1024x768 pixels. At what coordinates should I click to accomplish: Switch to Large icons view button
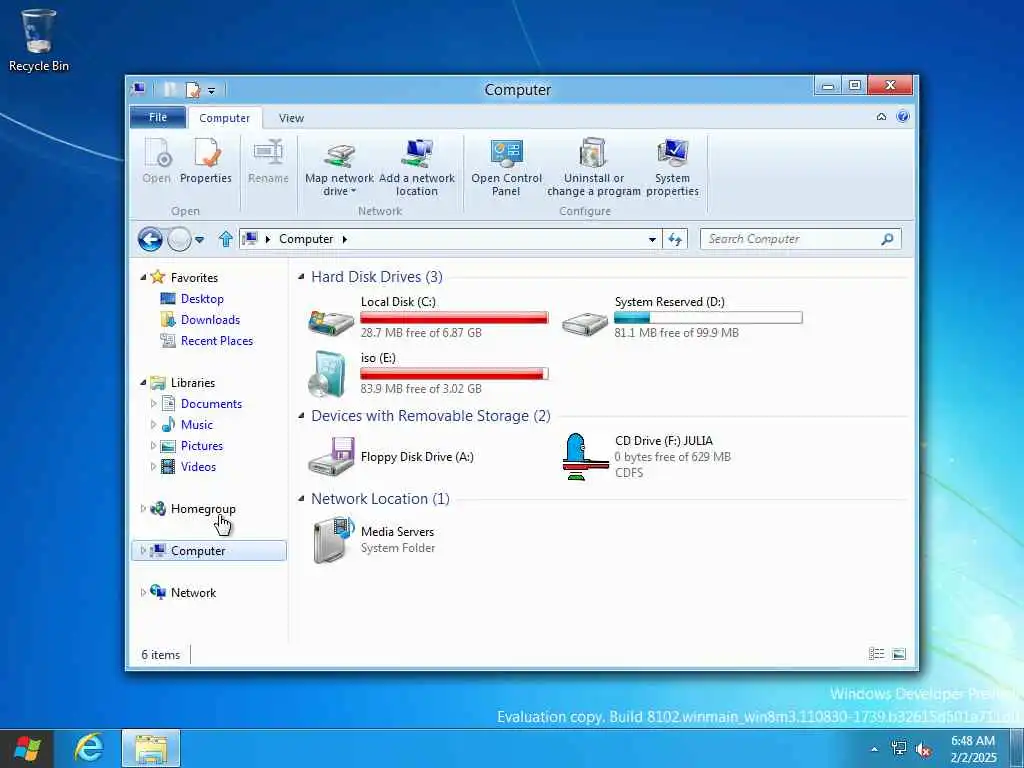899,654
